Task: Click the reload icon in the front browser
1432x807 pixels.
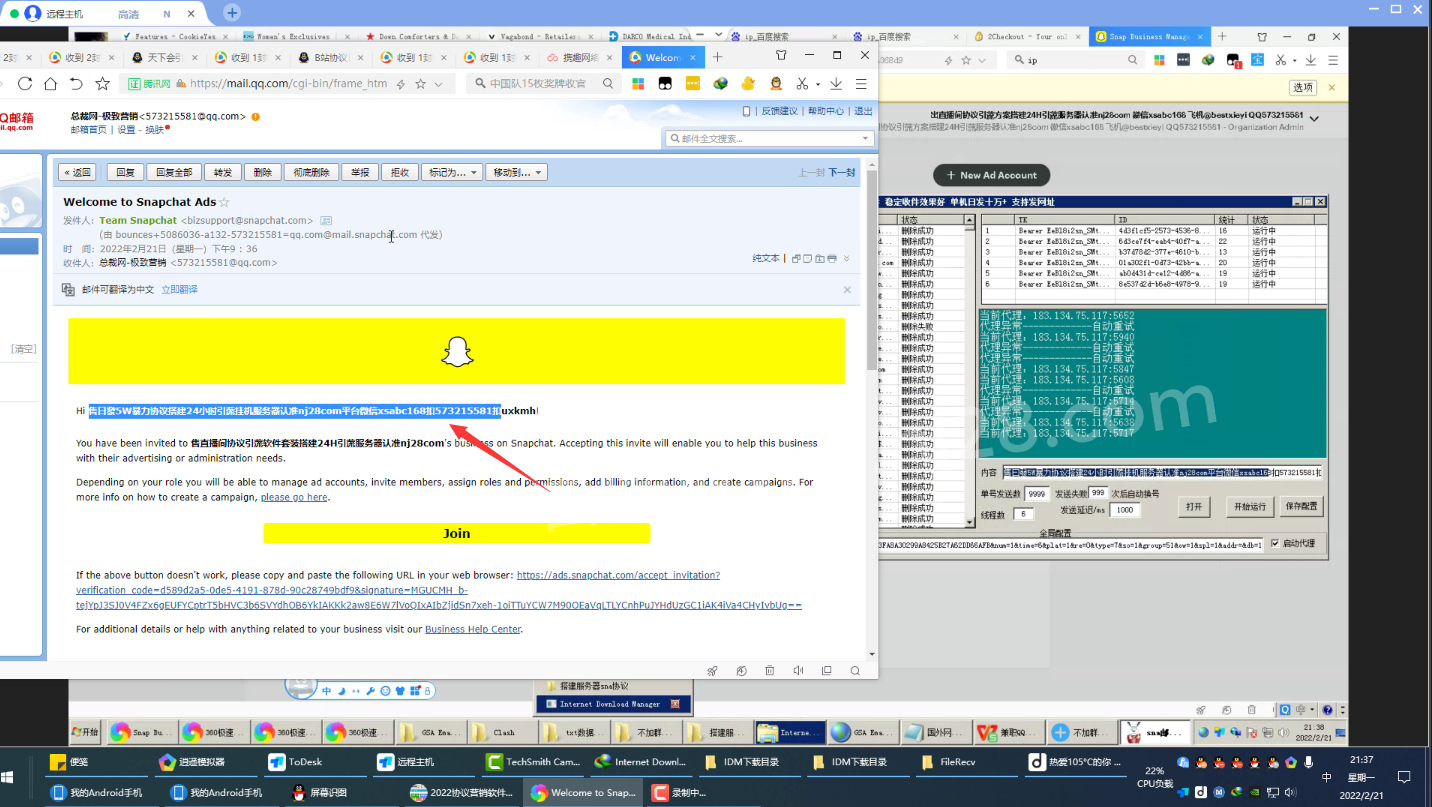Action: tap(25, 83)
